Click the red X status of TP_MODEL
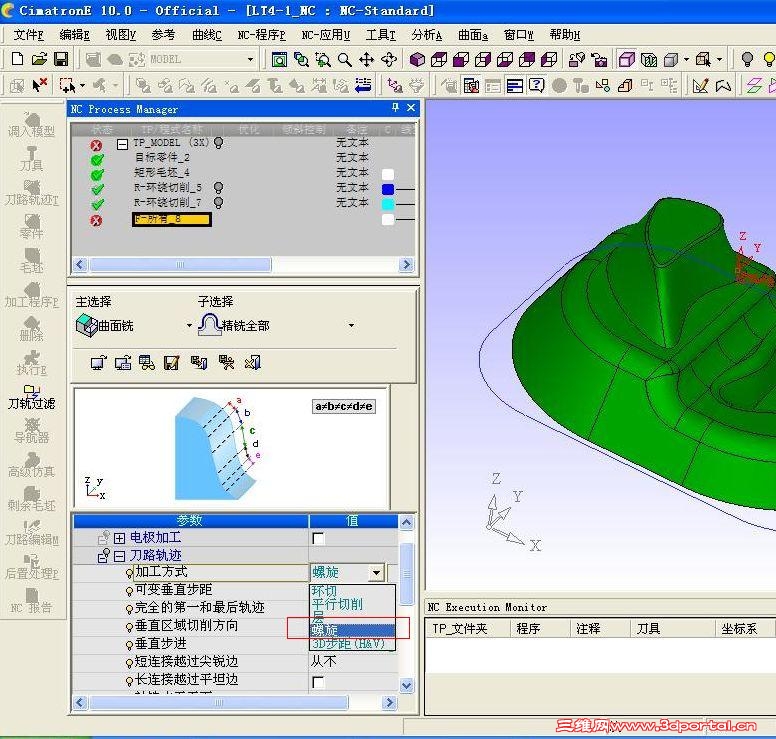 coord(97,145)
